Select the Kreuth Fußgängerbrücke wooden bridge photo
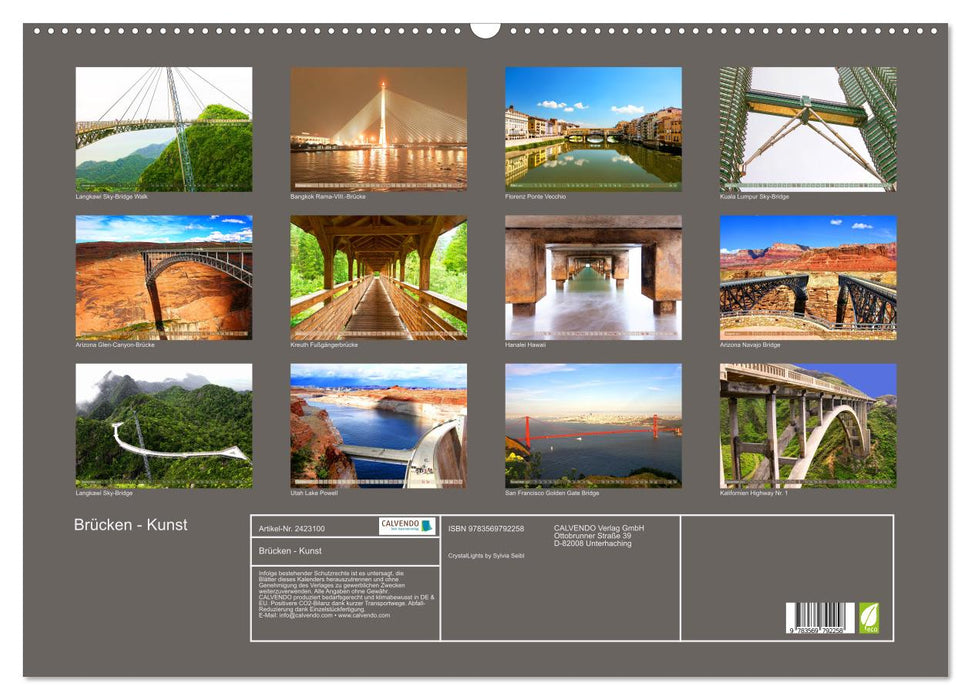This screenshot has height=700, width=971. tap(378, 278)
